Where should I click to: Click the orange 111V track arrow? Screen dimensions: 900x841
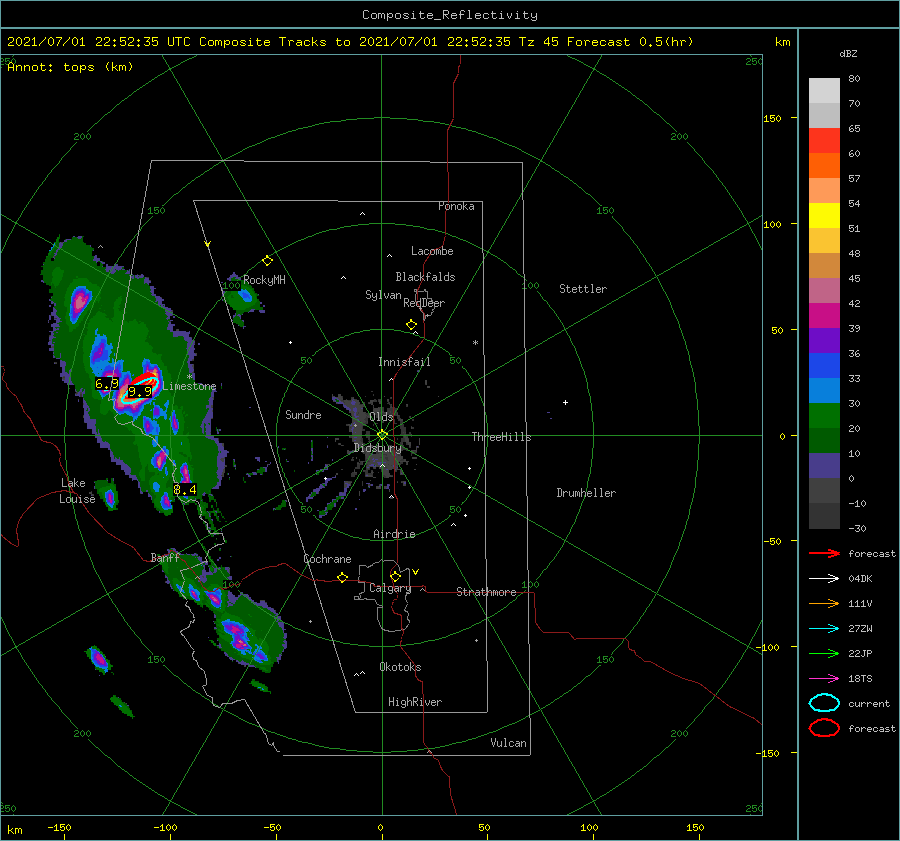[824, 603]
